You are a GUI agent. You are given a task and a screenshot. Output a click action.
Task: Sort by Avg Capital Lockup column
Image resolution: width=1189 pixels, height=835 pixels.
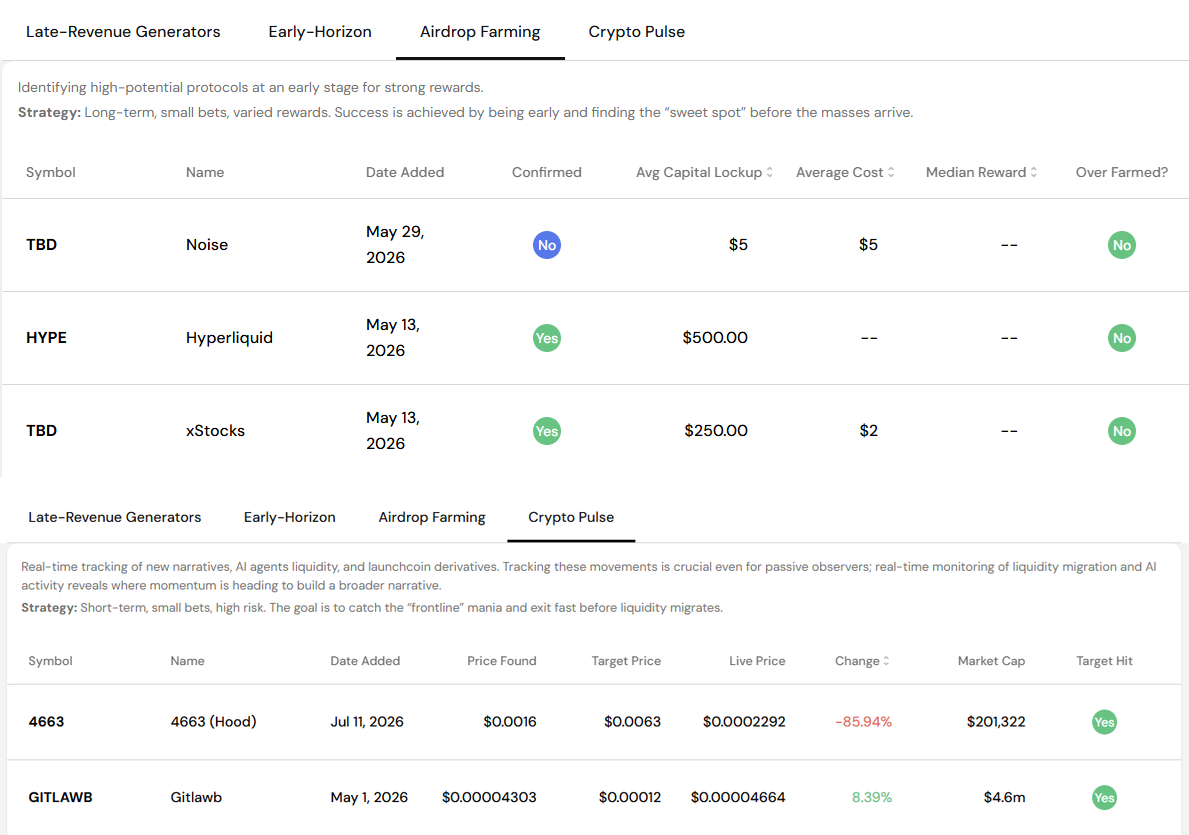[x=704, y=172]
